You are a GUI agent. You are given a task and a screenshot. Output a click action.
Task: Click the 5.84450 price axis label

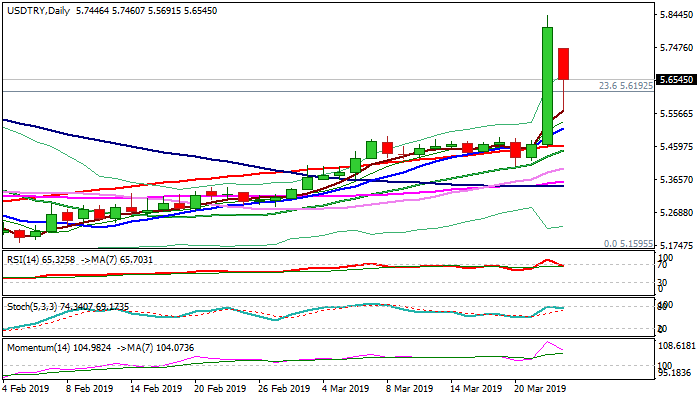pyautogui.click(x=676, y=15)
